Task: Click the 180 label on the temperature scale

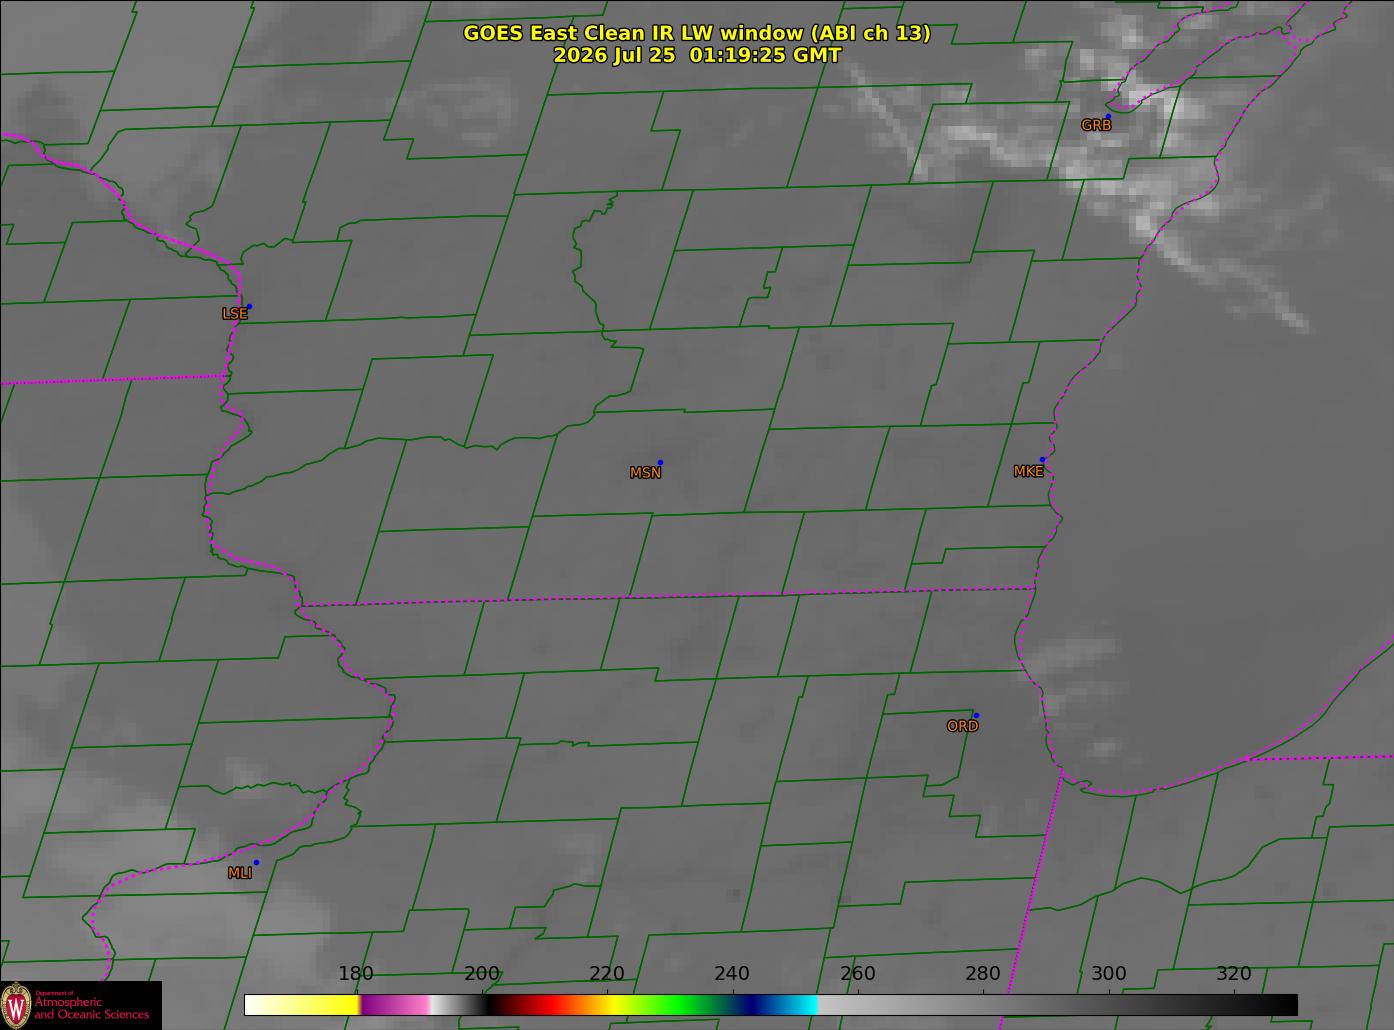Action: click(x=356, y=974)
